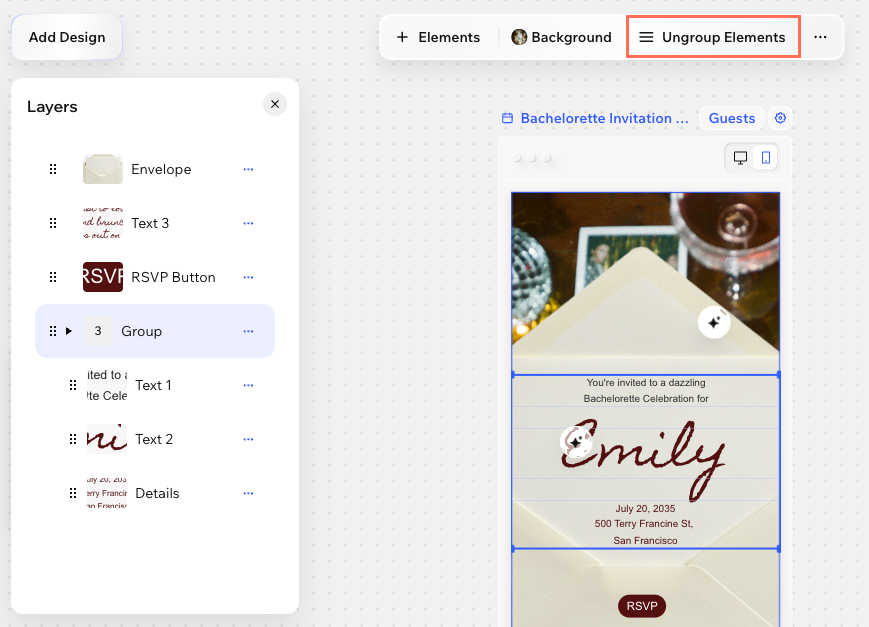Close the Layers panel

(274, 104)
